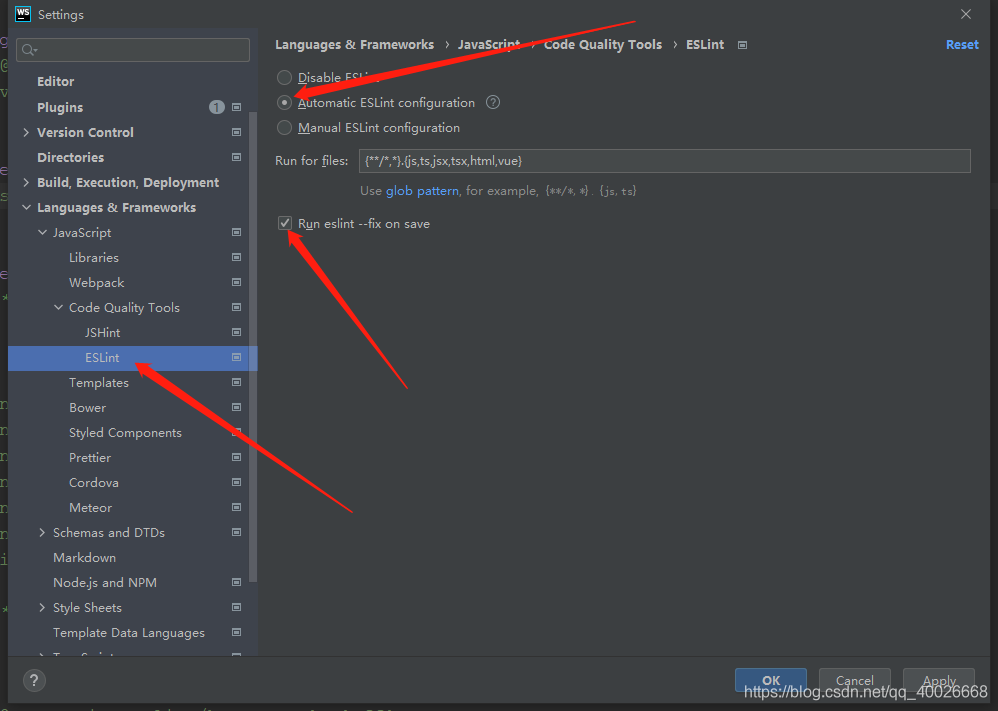Open the Directories settings page

click(x=70, y=157)
